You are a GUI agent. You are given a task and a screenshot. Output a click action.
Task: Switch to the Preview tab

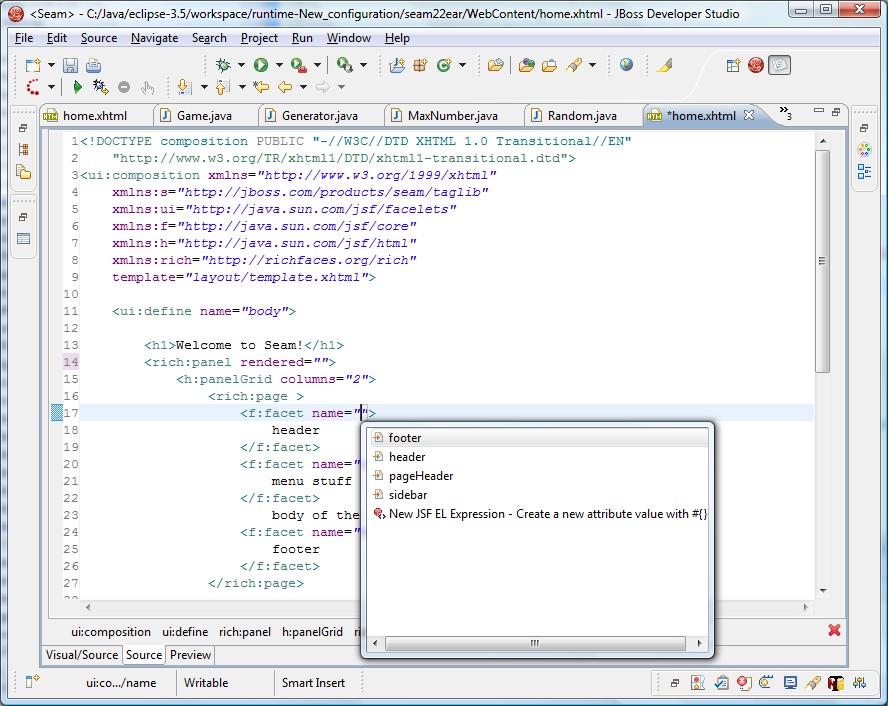pyautogui.click(x=190, y=655)
